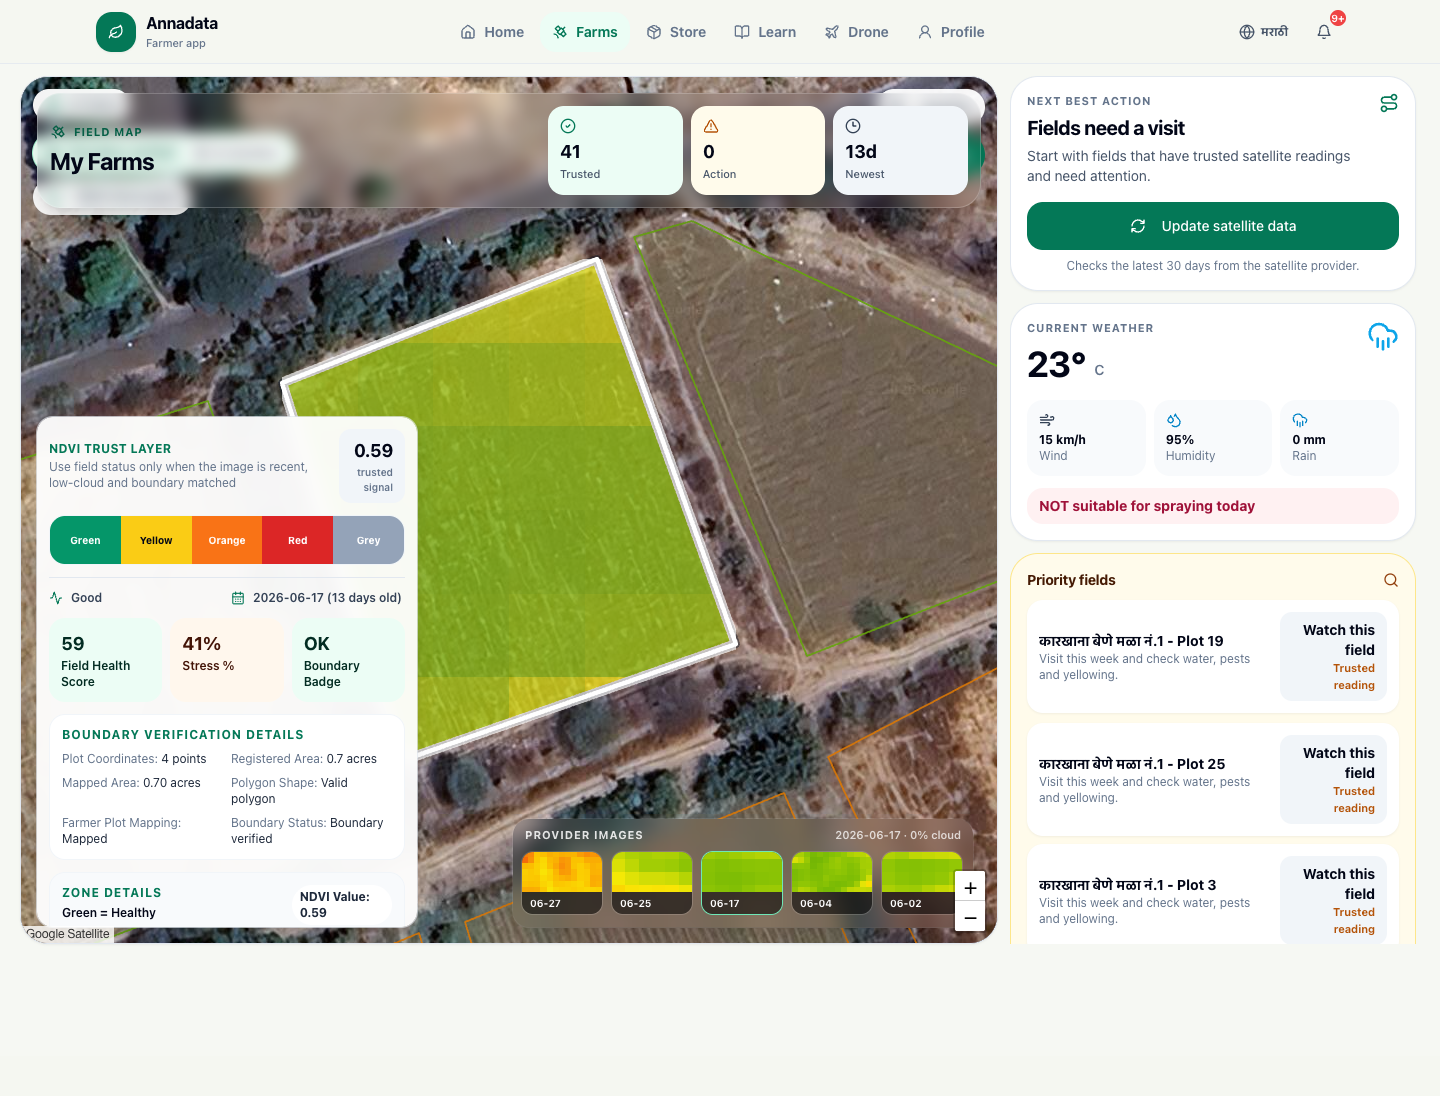1440x1096 pixels.
Task: Click NOT suitable for spraying today banner
Action: click(1213, 506)
